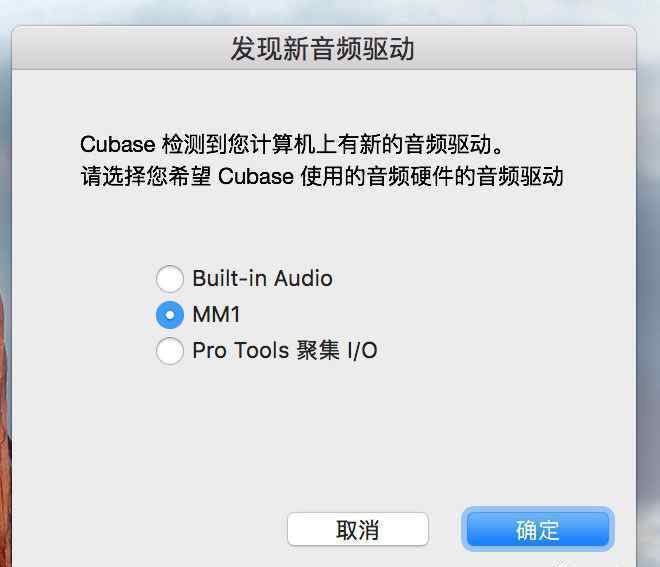Click empty dialog space above Built-in Audio option
Screen dimensions: 660x567
pos(324,227)
